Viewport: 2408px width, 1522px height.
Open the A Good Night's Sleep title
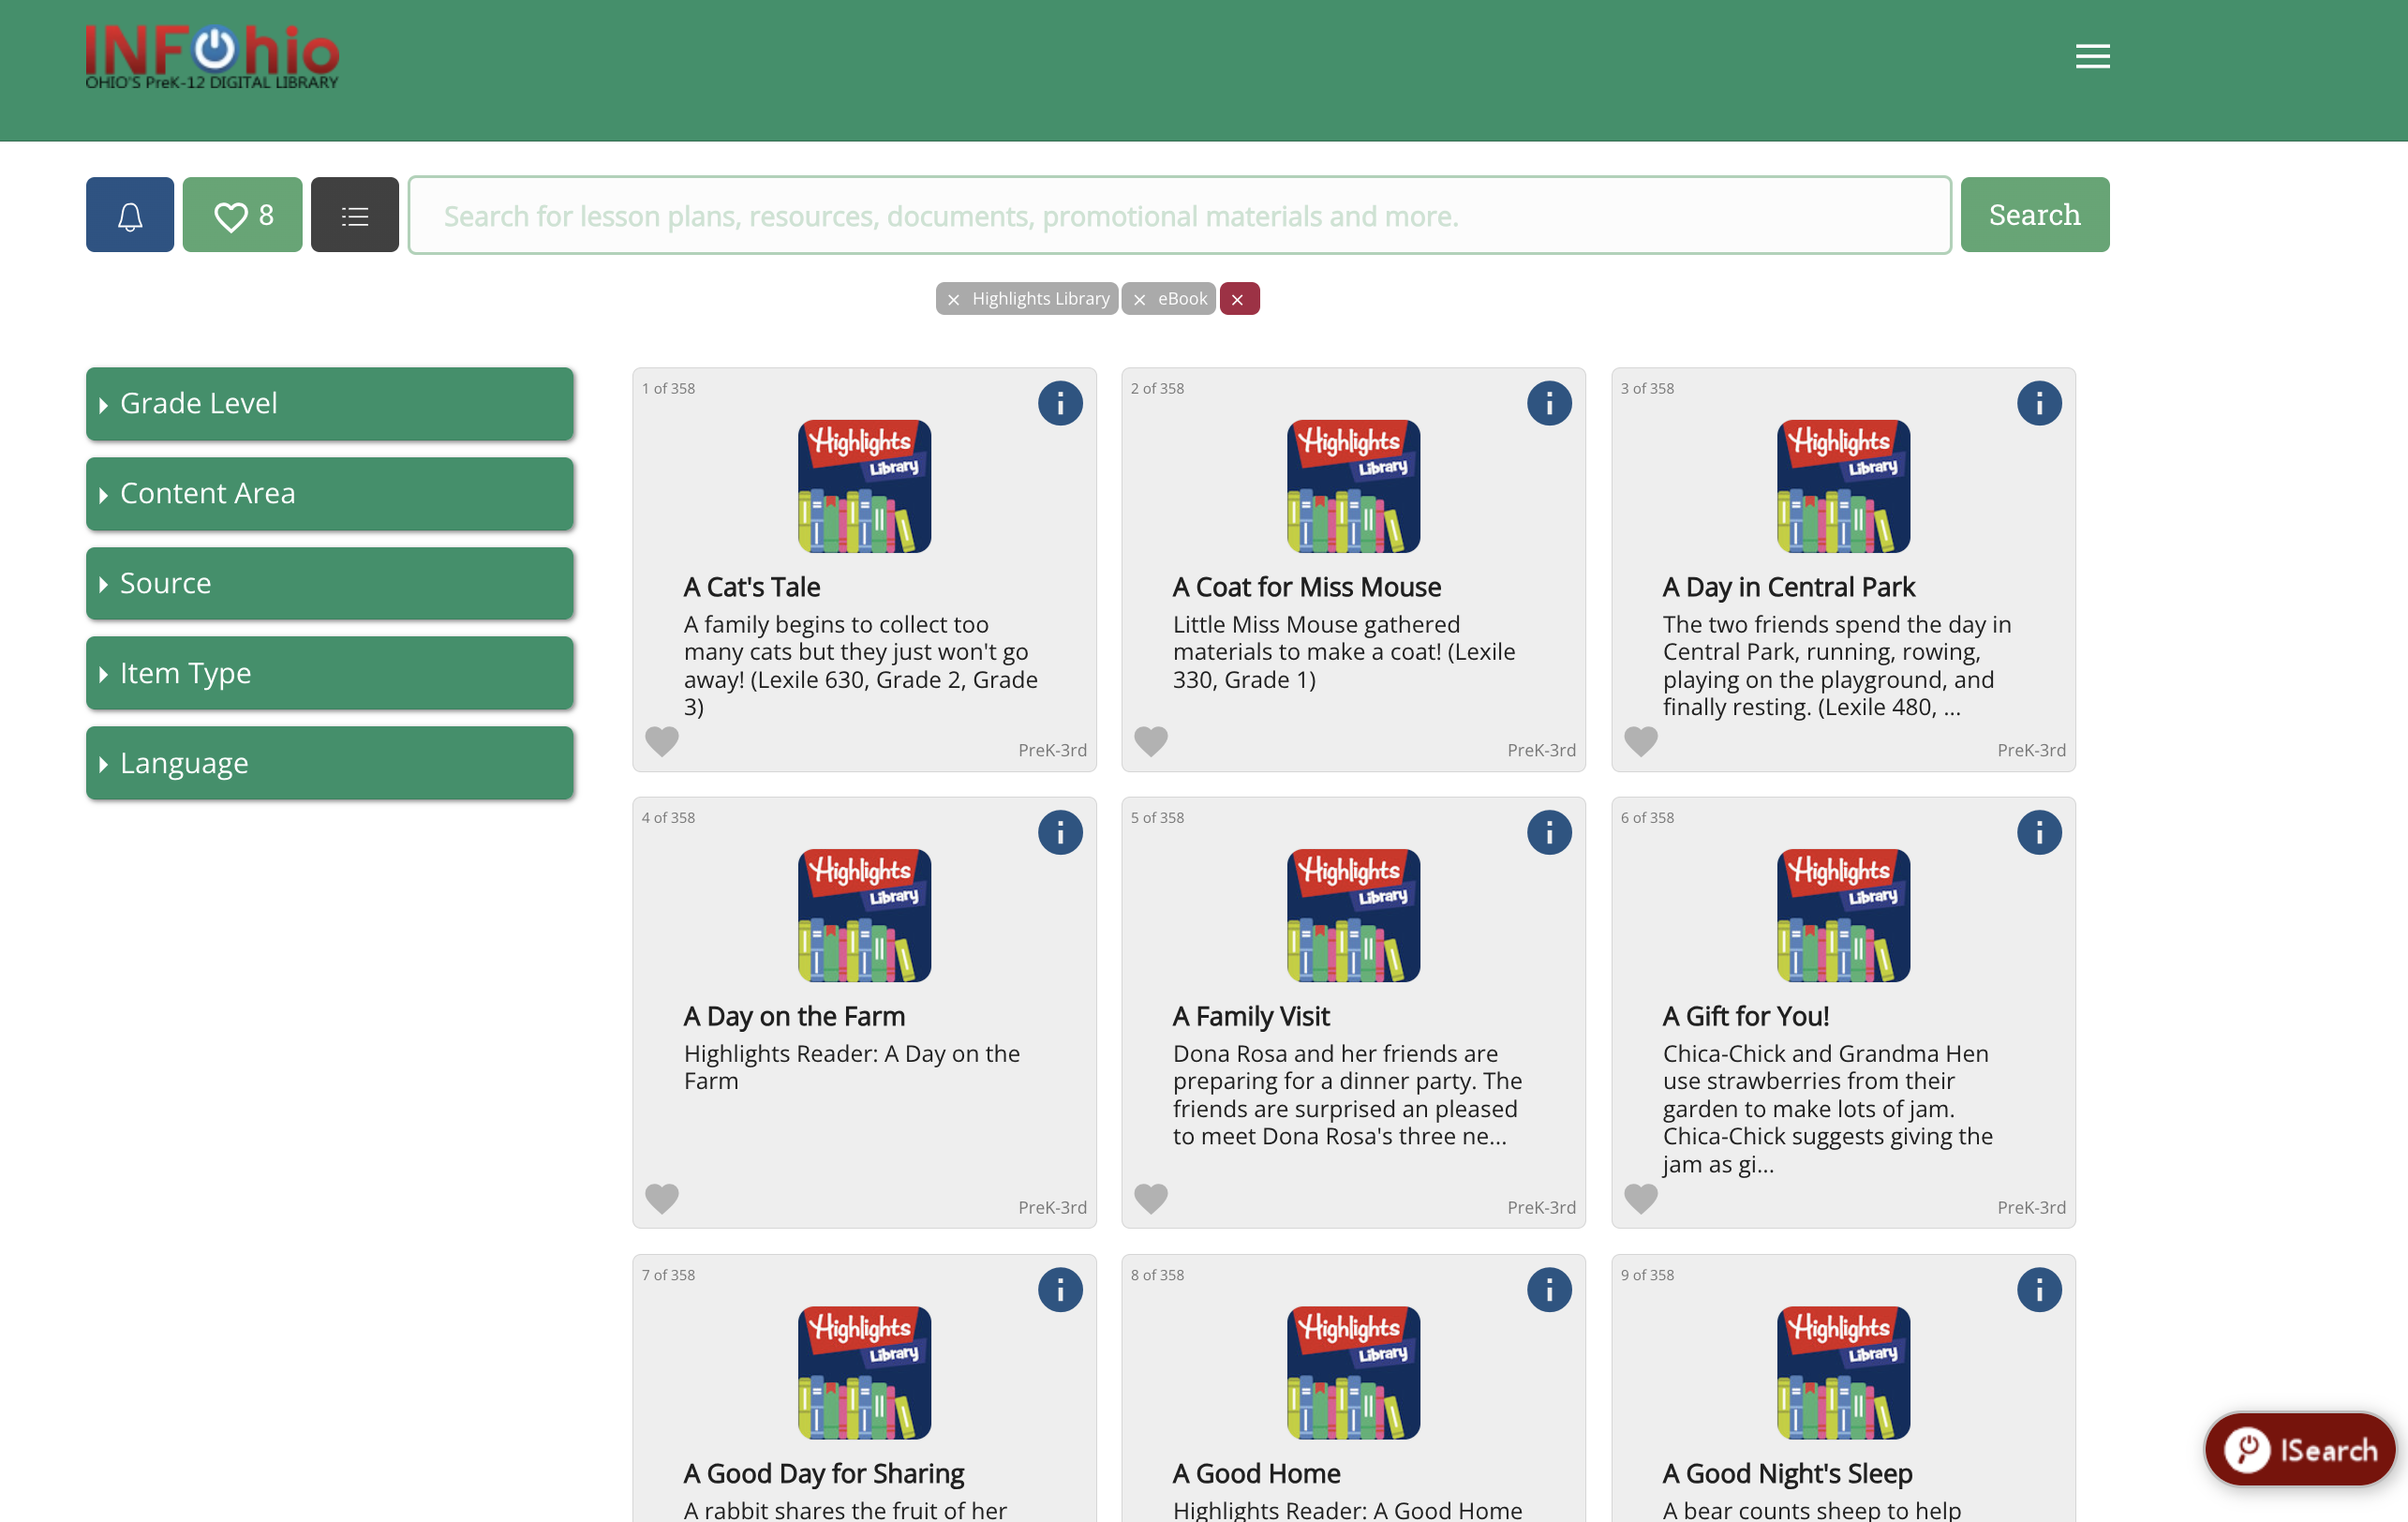(1788, 1474)
